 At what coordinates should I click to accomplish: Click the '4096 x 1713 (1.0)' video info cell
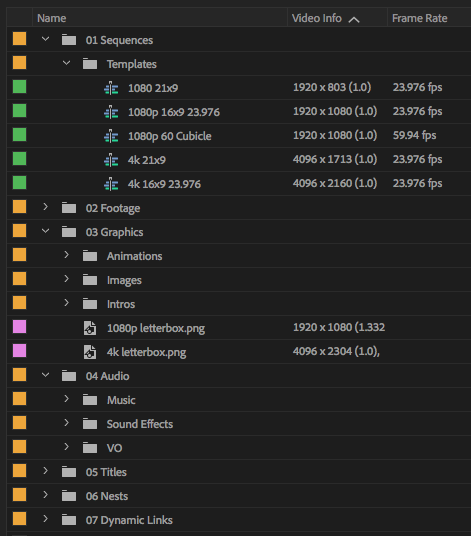(x=335, y=159)
